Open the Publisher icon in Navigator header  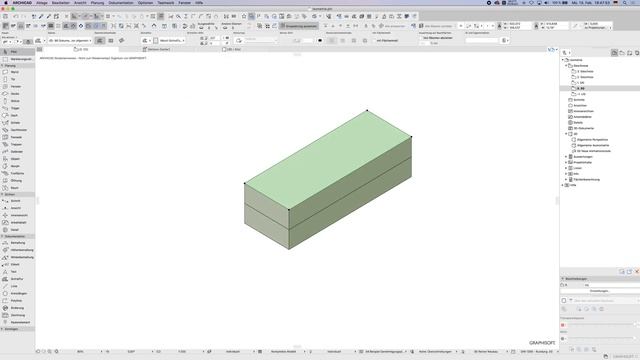(x=637, y=53)
